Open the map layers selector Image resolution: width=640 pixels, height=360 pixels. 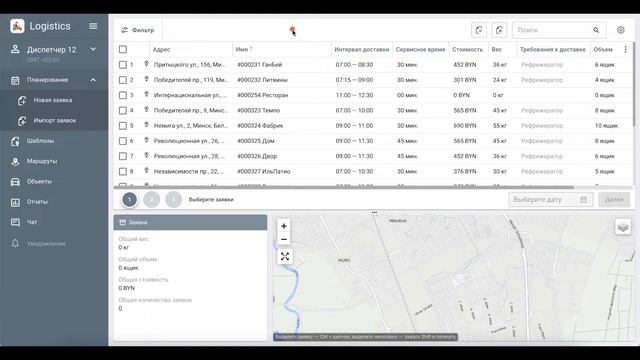tap(622, 227)
